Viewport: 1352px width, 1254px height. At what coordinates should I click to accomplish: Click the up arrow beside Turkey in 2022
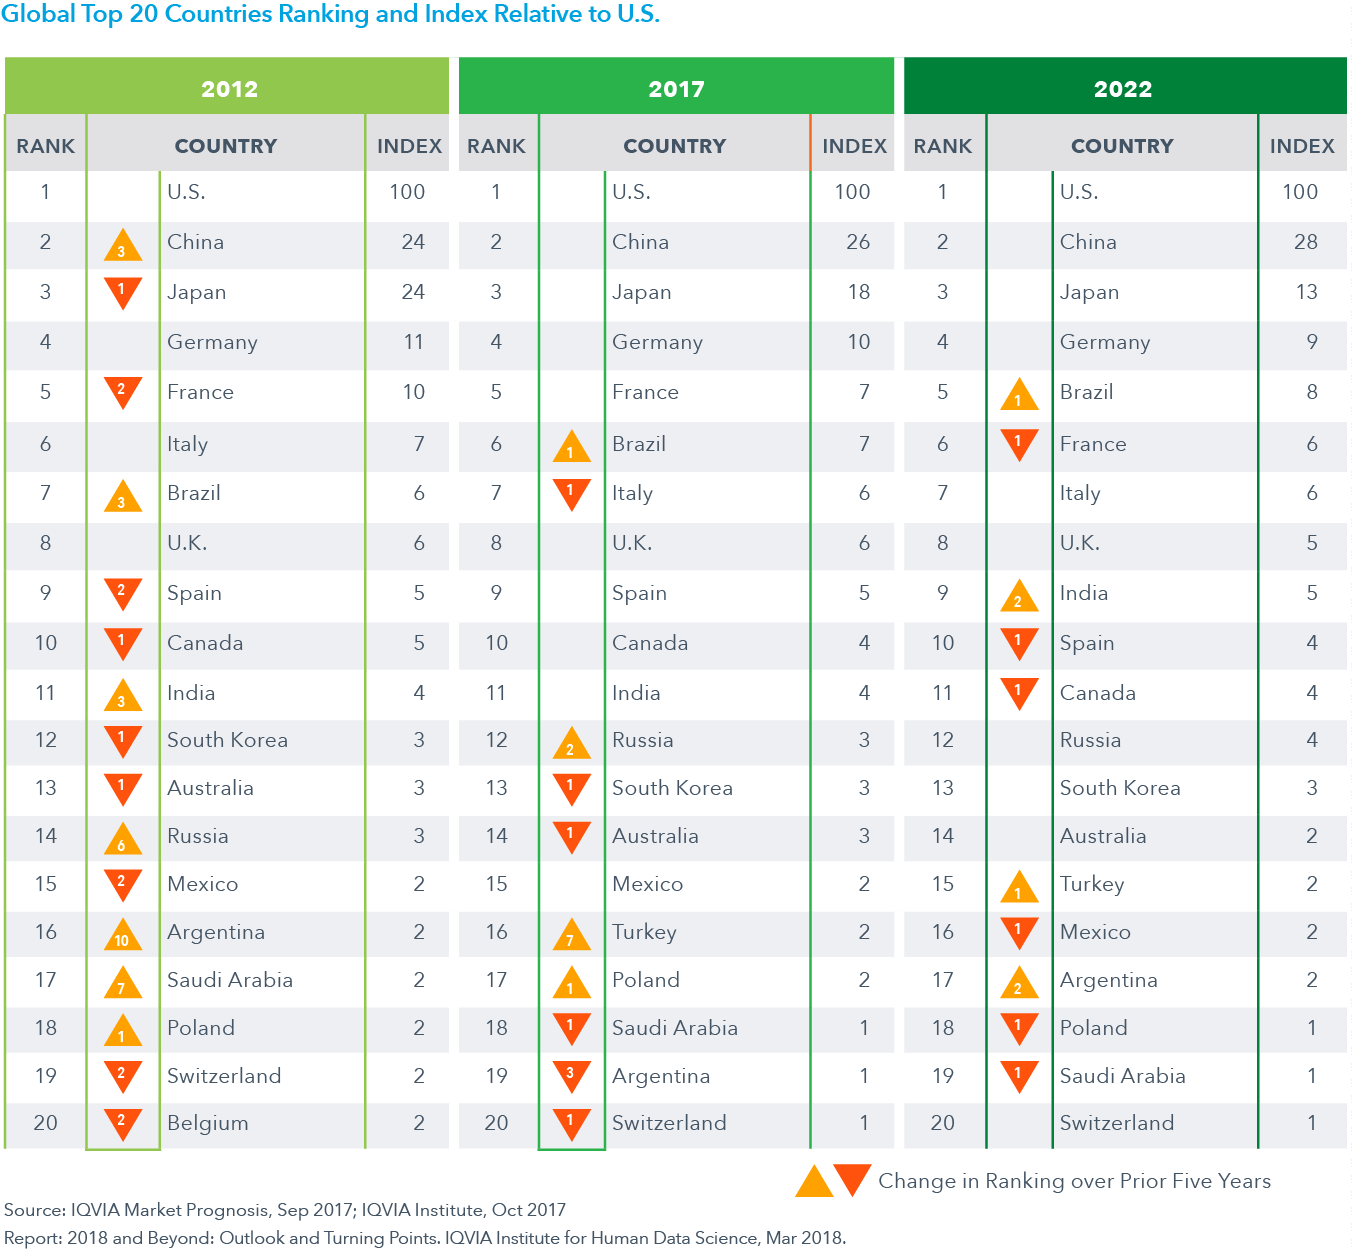[1018, 887]
